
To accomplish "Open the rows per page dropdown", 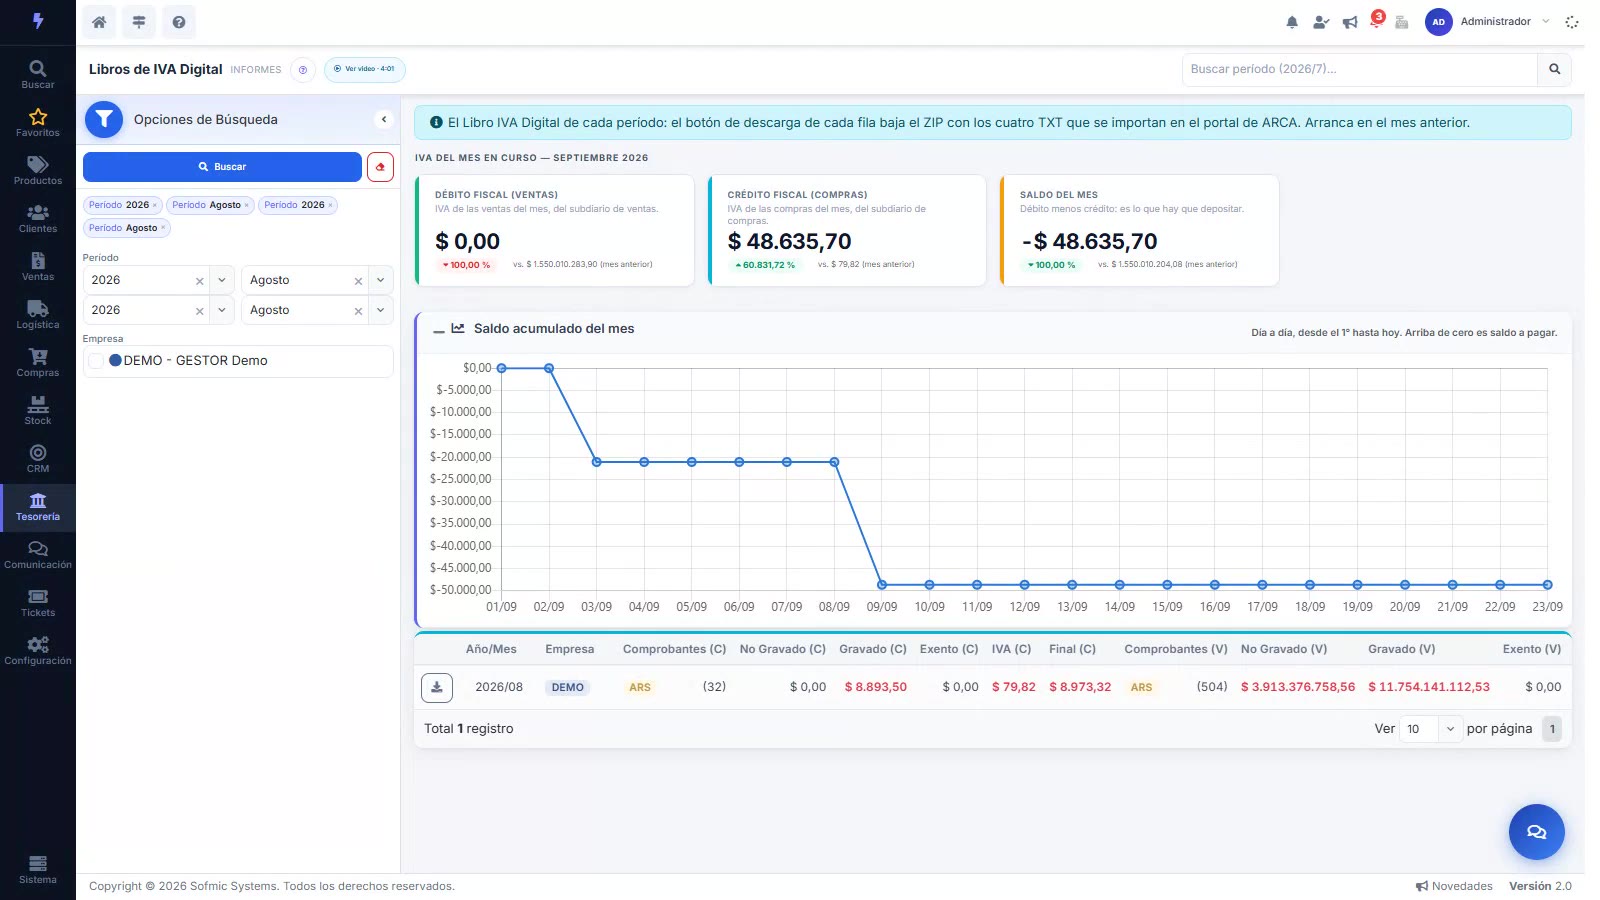I will coord(1431,729).
